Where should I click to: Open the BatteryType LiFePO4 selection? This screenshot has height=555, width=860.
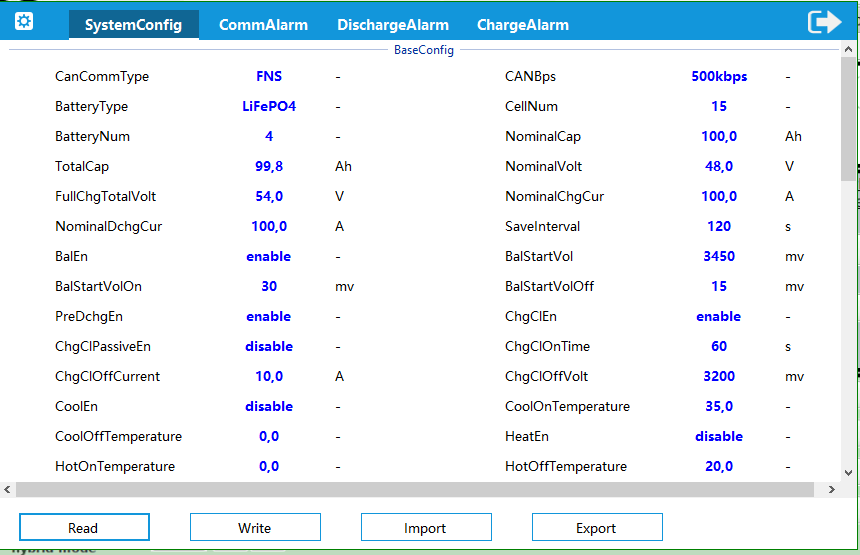268,107
